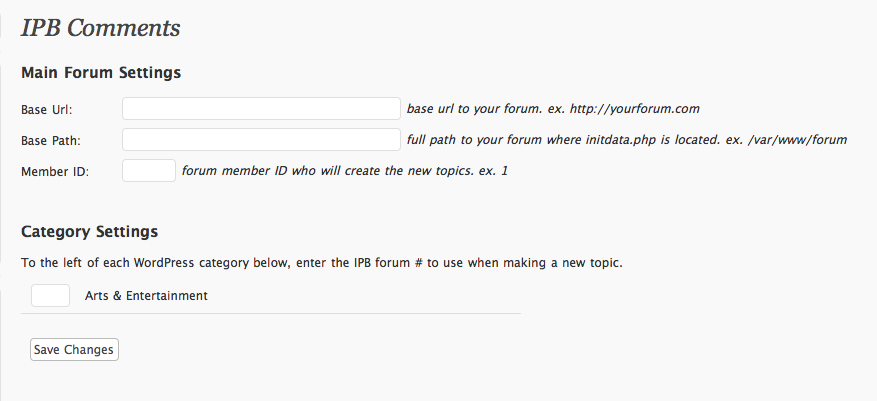The height and width of the screenshot is (401, 877).
Task: Select the Member ID input box
Action: pos(149,171)
